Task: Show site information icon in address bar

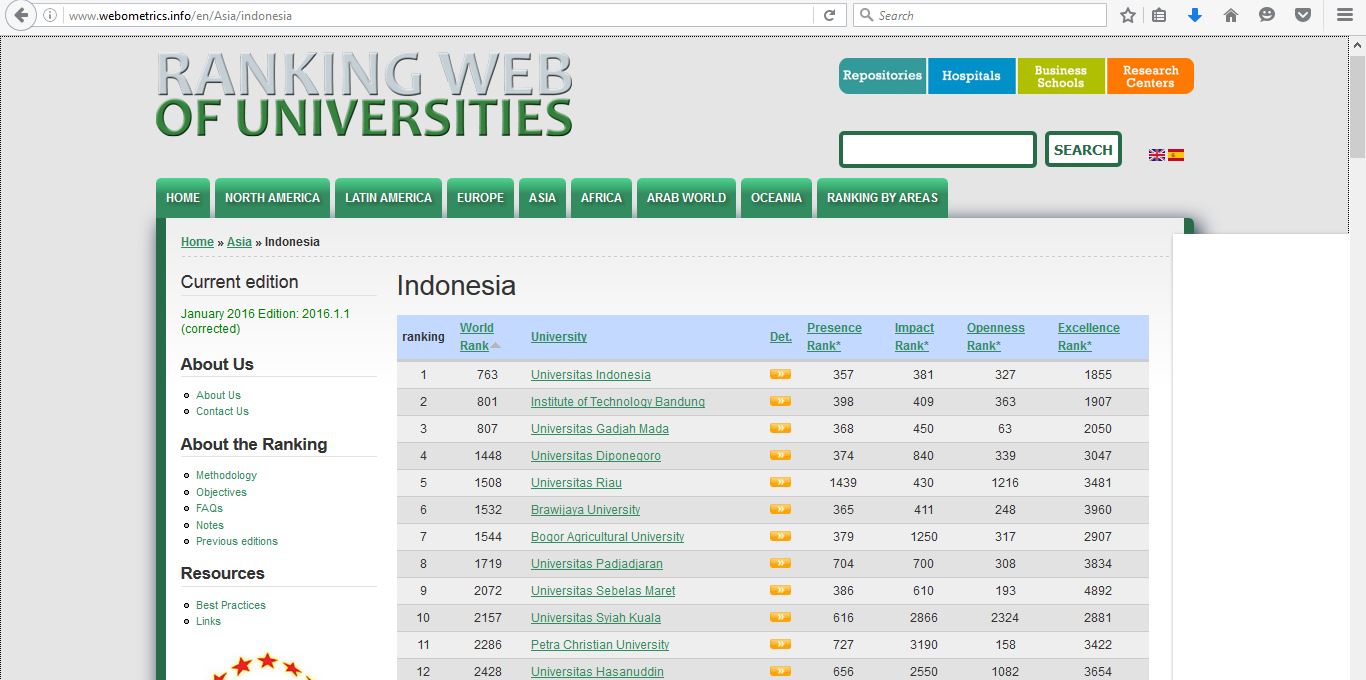Action: 50,15
